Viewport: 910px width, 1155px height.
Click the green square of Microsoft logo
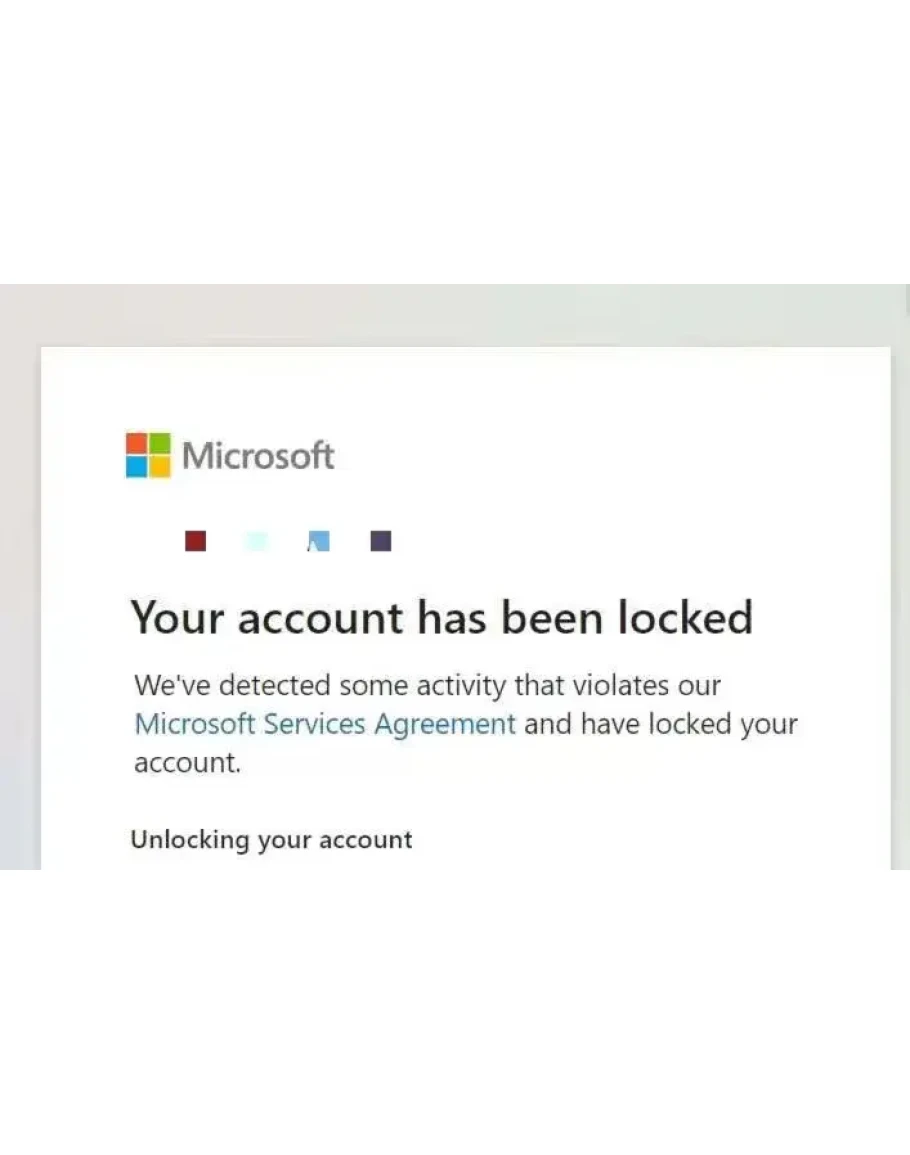pos(159,444)
